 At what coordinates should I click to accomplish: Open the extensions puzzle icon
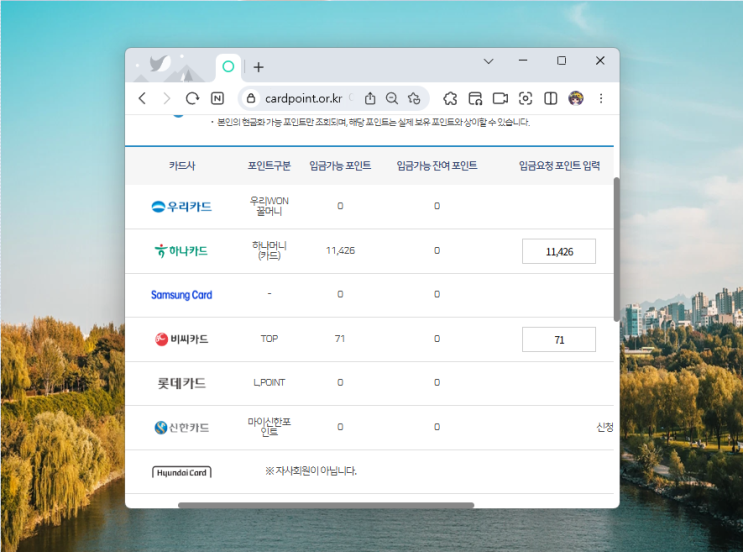[450, 98]
